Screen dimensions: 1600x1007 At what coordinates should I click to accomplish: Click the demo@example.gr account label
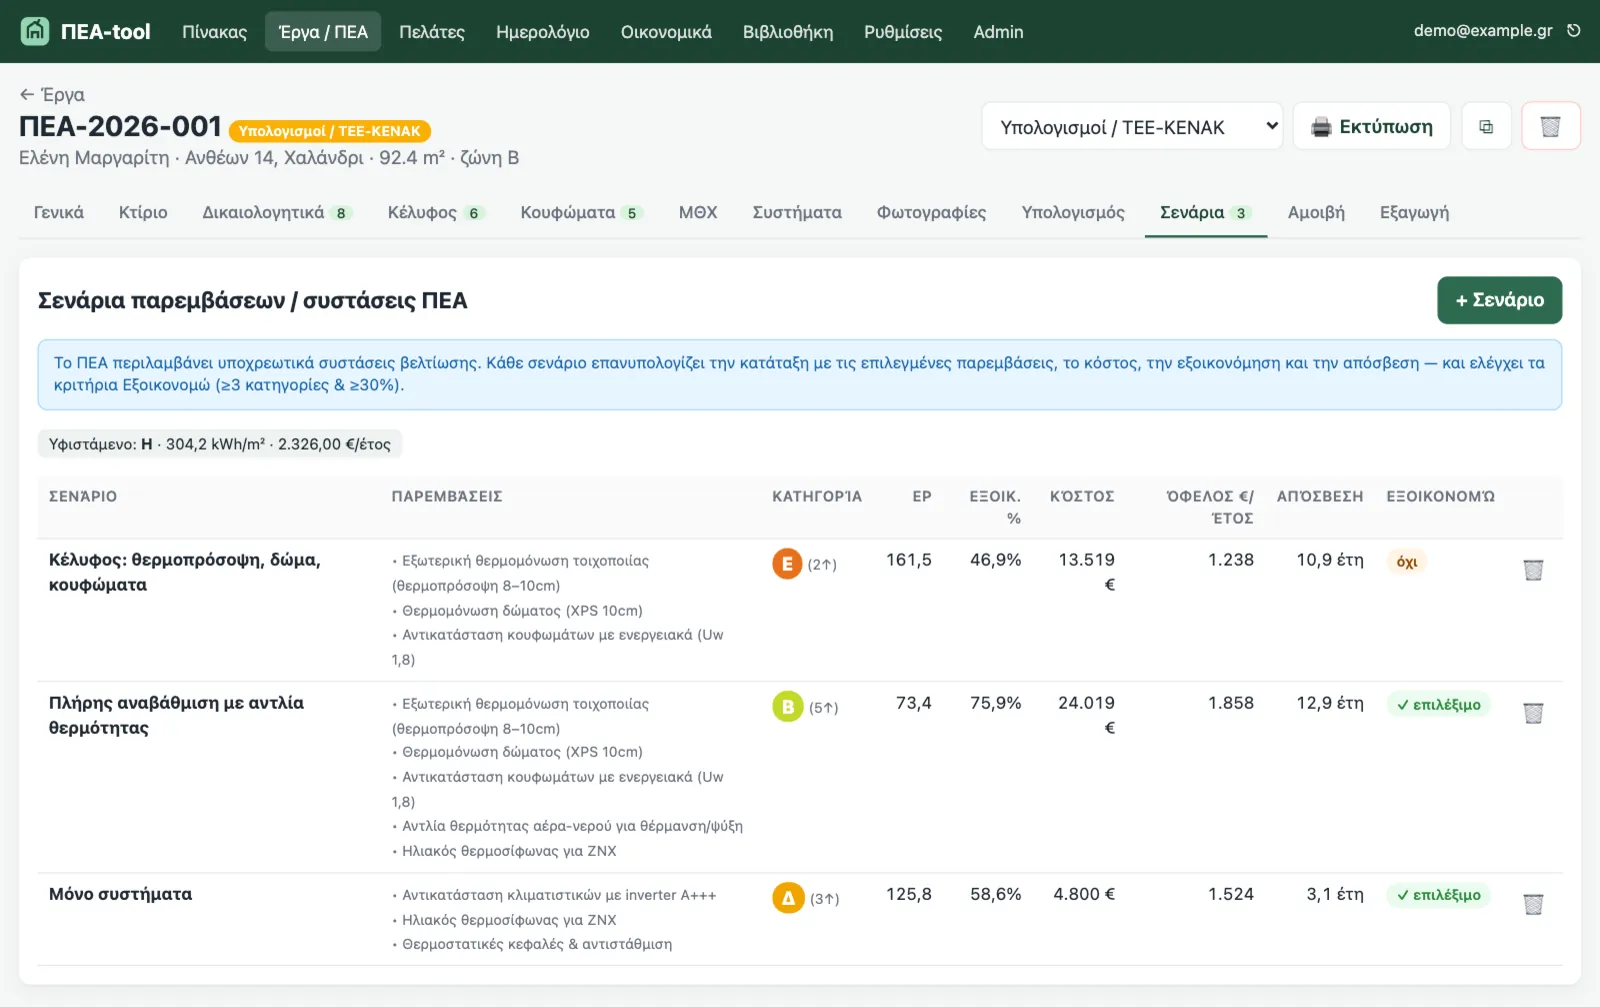click(x=1483, y=30)
